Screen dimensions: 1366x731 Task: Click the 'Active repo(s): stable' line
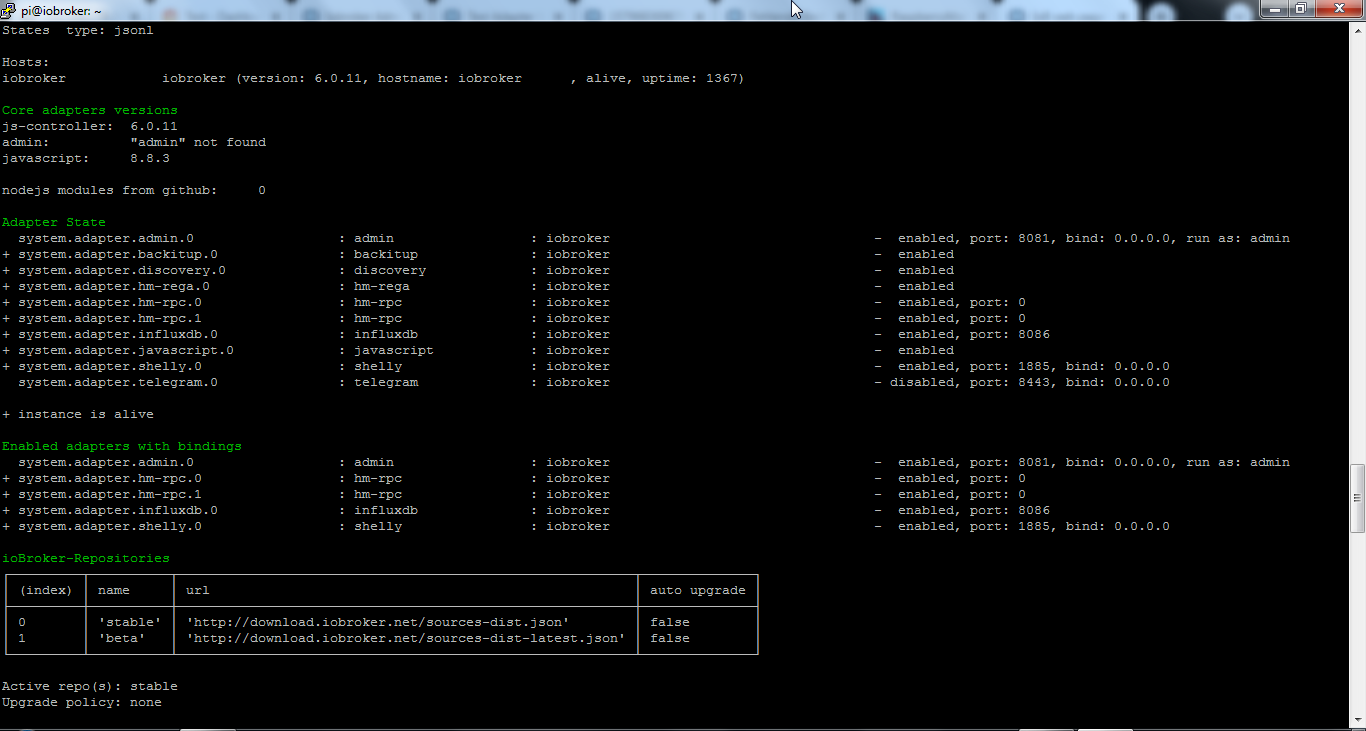tap(90, 686)
